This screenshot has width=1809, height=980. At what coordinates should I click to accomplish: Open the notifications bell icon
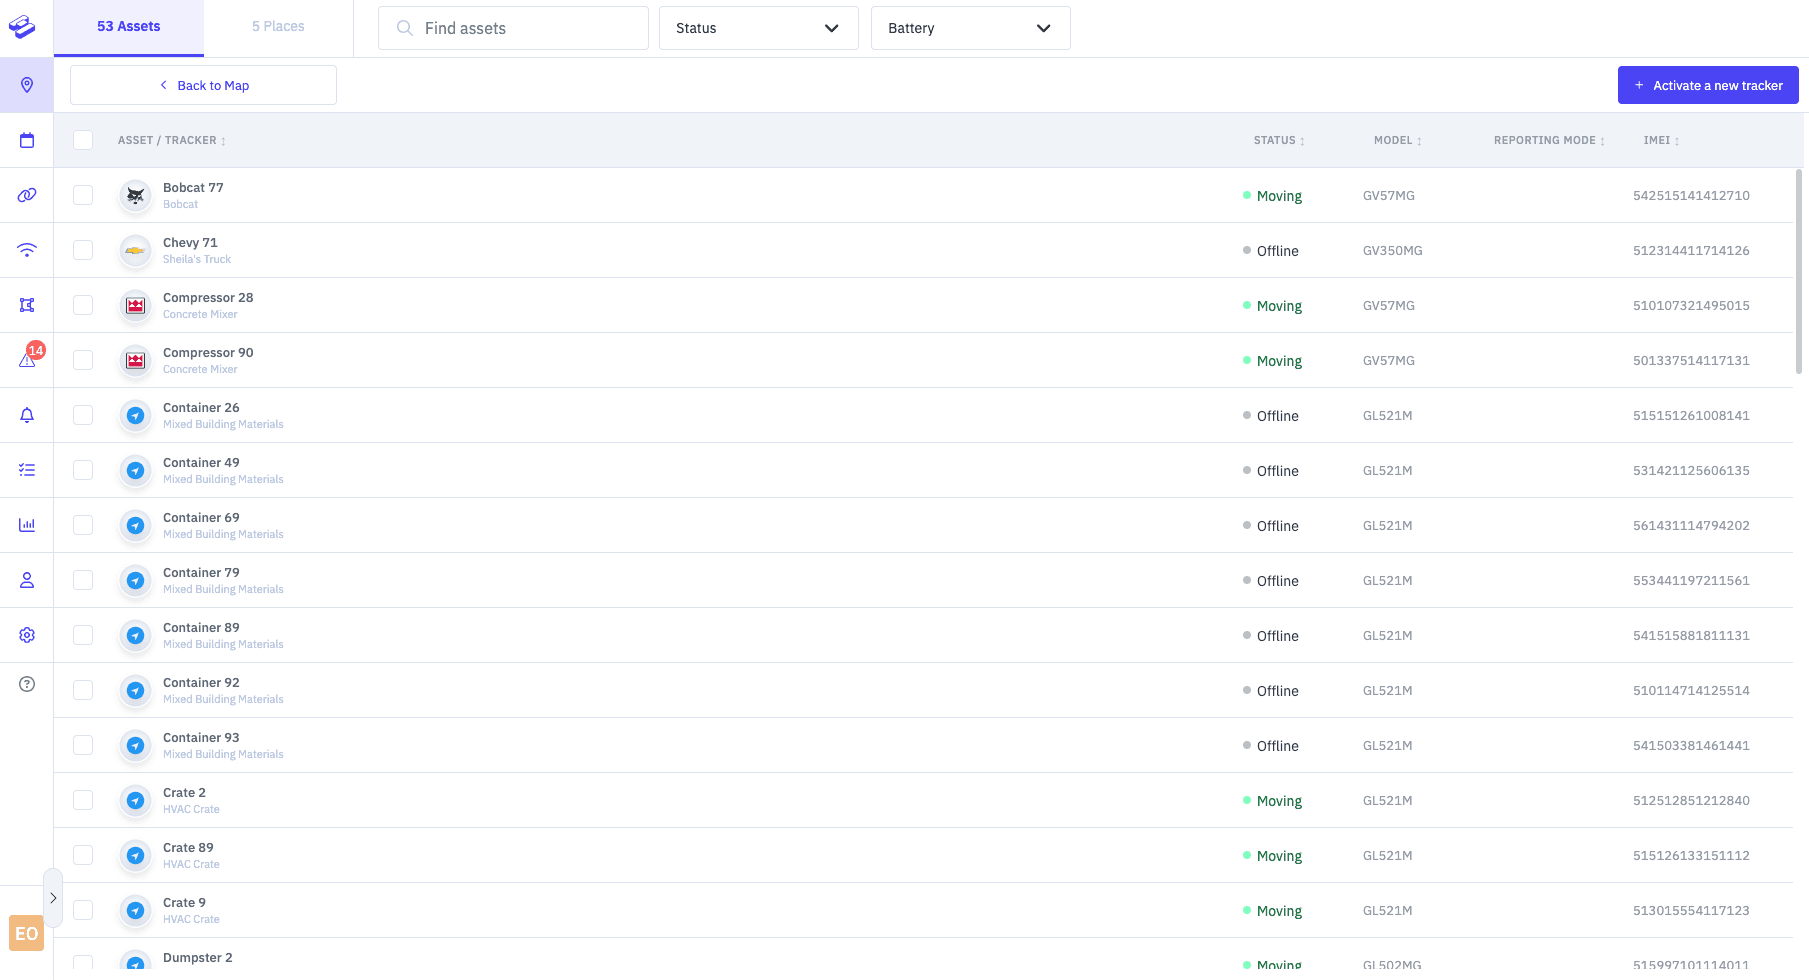tap(27, 415)
